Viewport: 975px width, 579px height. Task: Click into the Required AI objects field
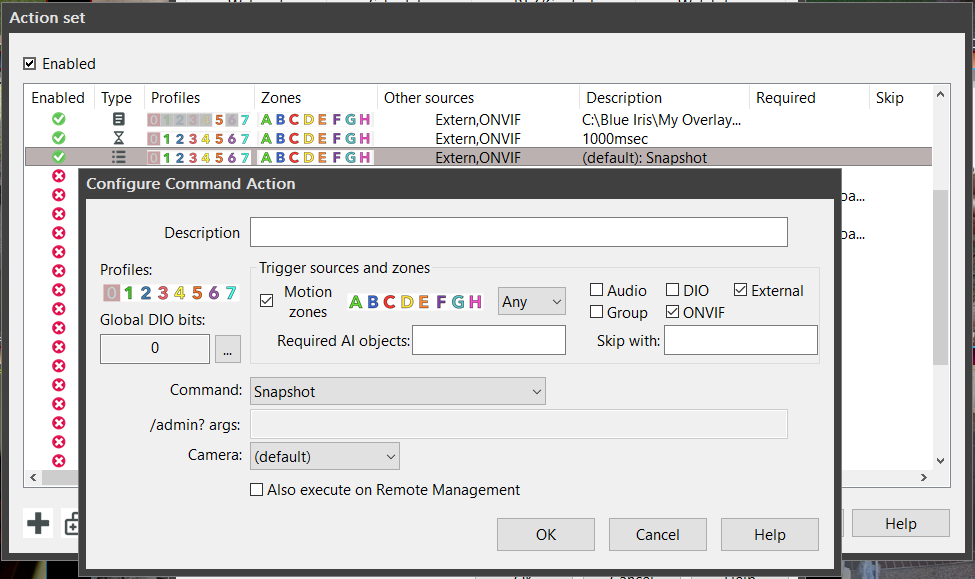[x=489, y=341]
